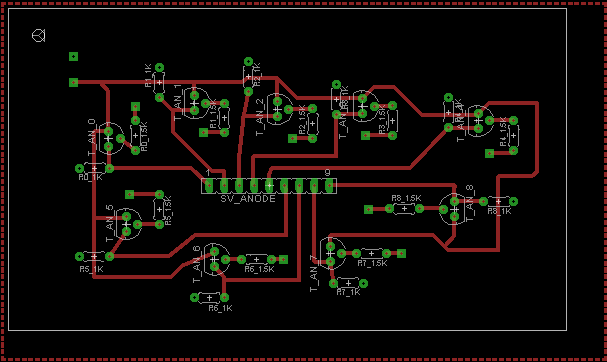Pick the T_AN_7 transistor center cross
Image resolution: width=607 pixels, height=362 pixels.
(x=330, y=254)
